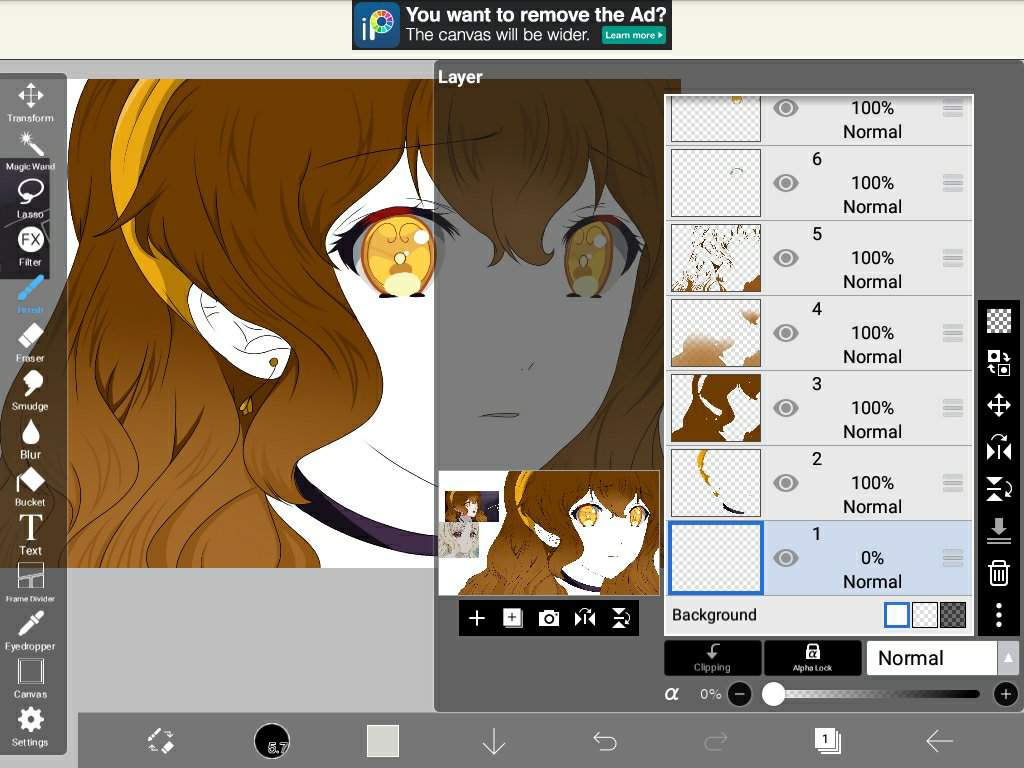Toggle Alpha Lock on current layer
The height and width of the screenshot is (768, 1024).
pyautogui.click(x=812, y=657)
